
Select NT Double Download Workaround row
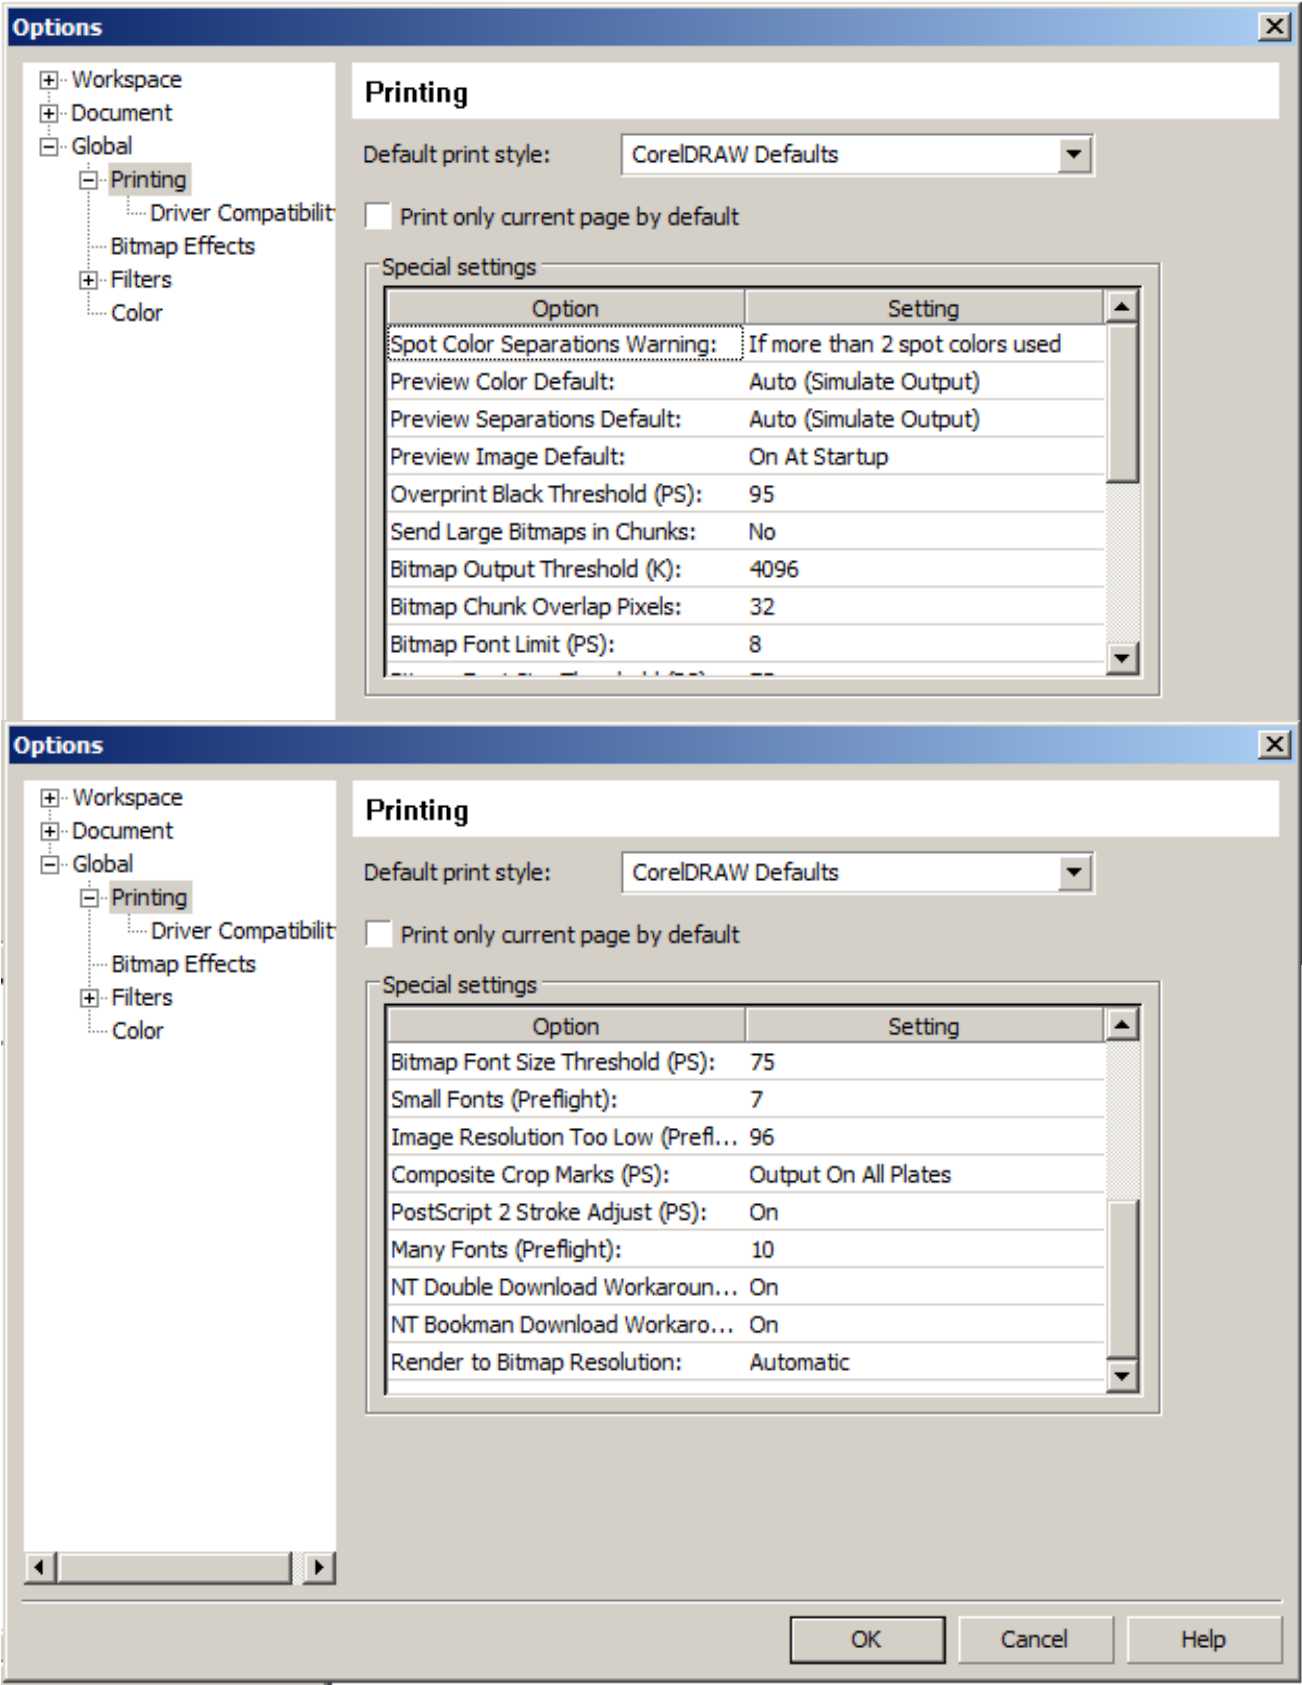746,1287
